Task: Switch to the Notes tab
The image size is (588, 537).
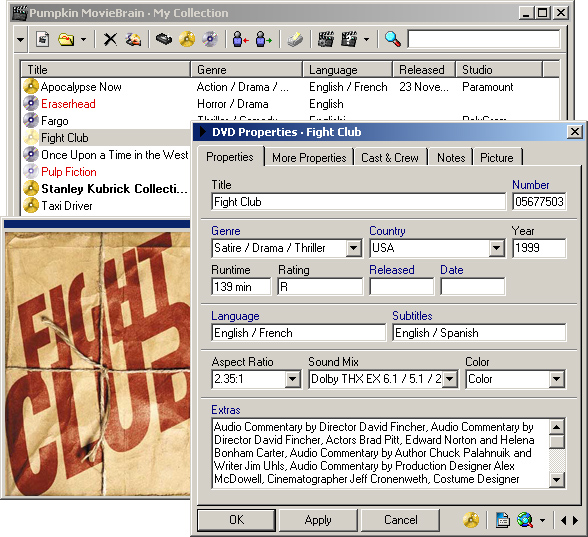Action: (451, 158)
